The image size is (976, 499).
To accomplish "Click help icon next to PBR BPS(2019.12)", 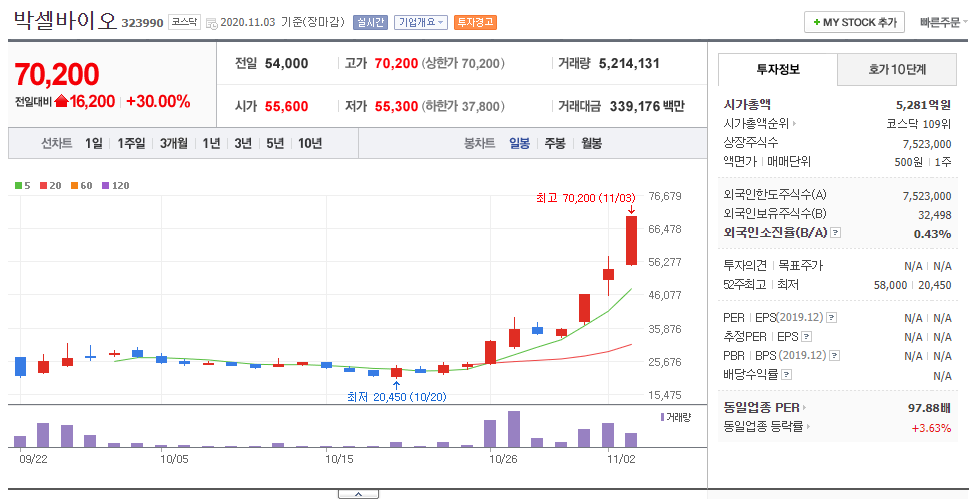I will coord(835,356).
